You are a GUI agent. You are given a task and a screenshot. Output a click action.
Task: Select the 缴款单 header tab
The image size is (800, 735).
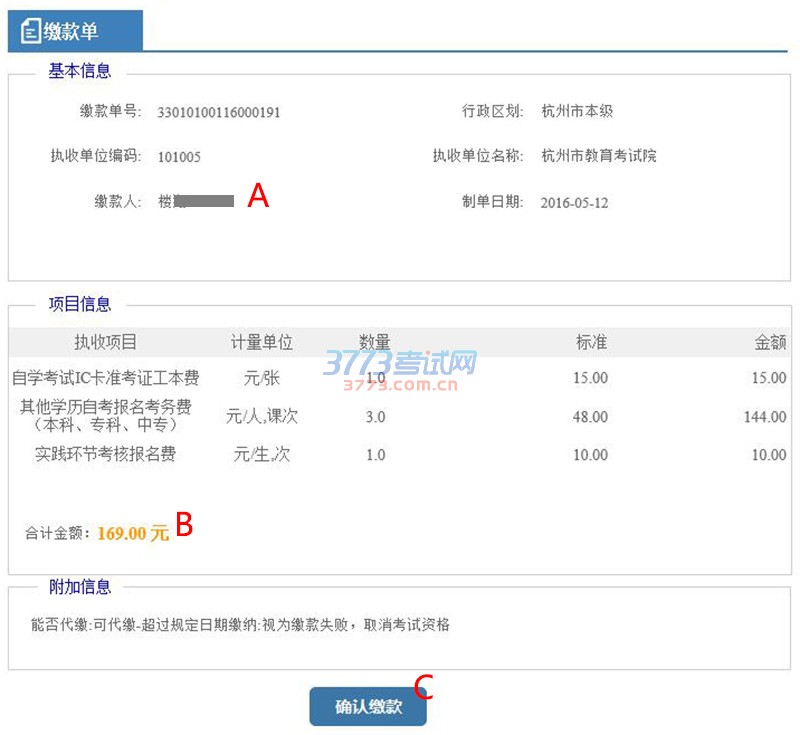[76, 32]
